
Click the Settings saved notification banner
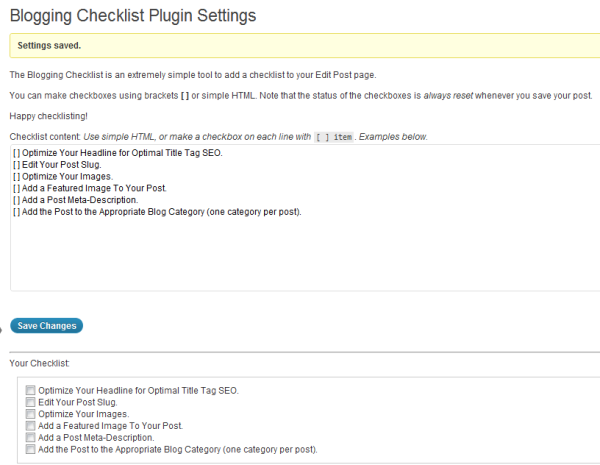coord(305,46)
